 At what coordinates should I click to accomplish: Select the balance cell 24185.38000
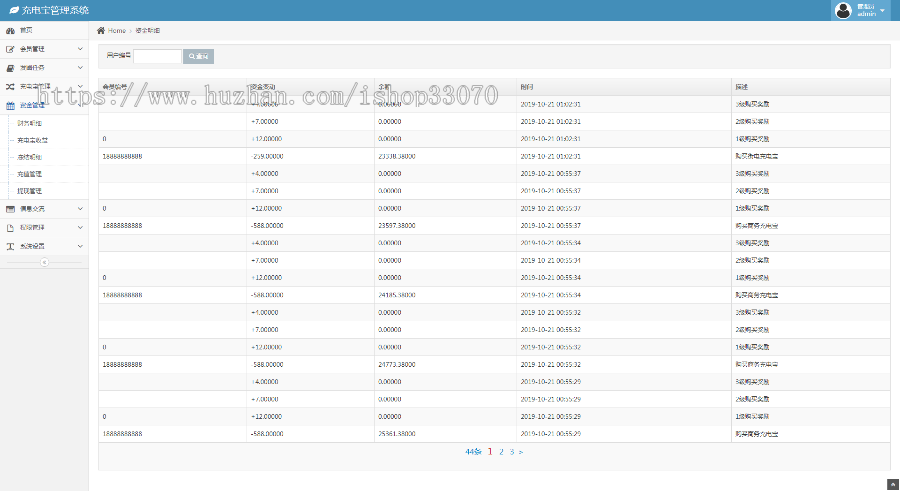(397, 295)
